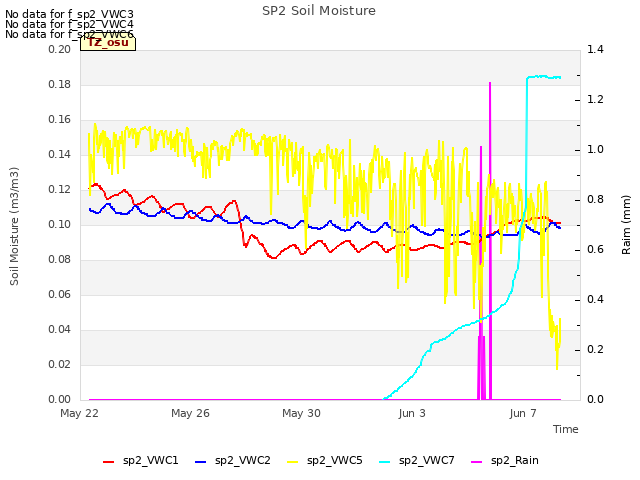
Task: Click the Jun 3 x-axis tick label
Action: tap(412, 413)
